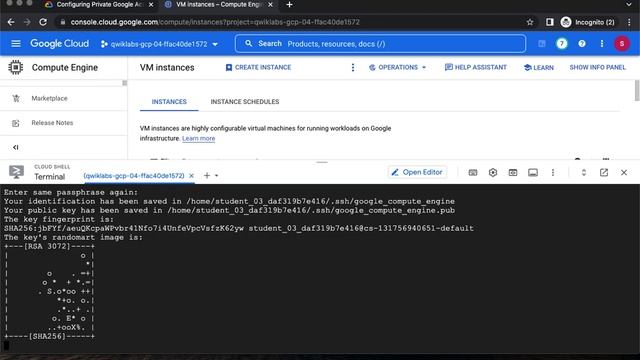Open the Incognito (2) profile indicator
640x360 pixels.
pos(588,22)
